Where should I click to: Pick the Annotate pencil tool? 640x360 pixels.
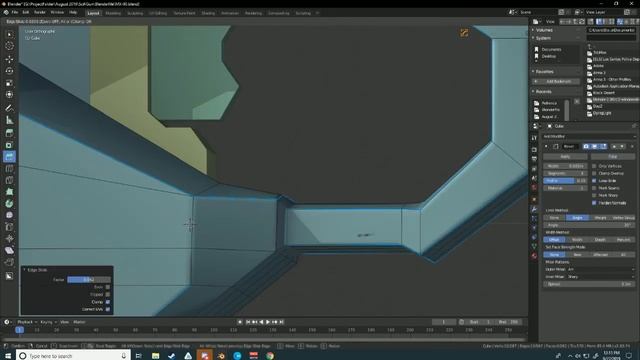click(9, 108)
